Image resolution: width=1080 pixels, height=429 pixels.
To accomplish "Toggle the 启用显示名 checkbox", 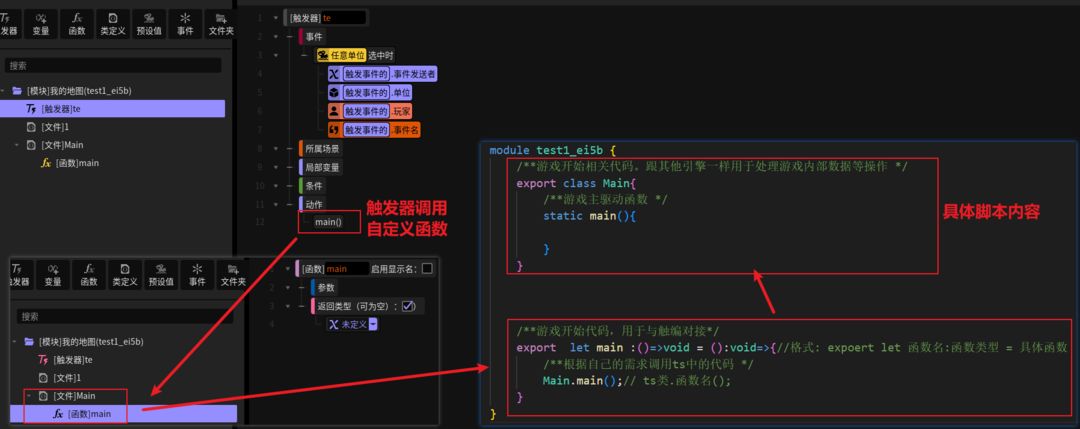I will click(427, 269).
